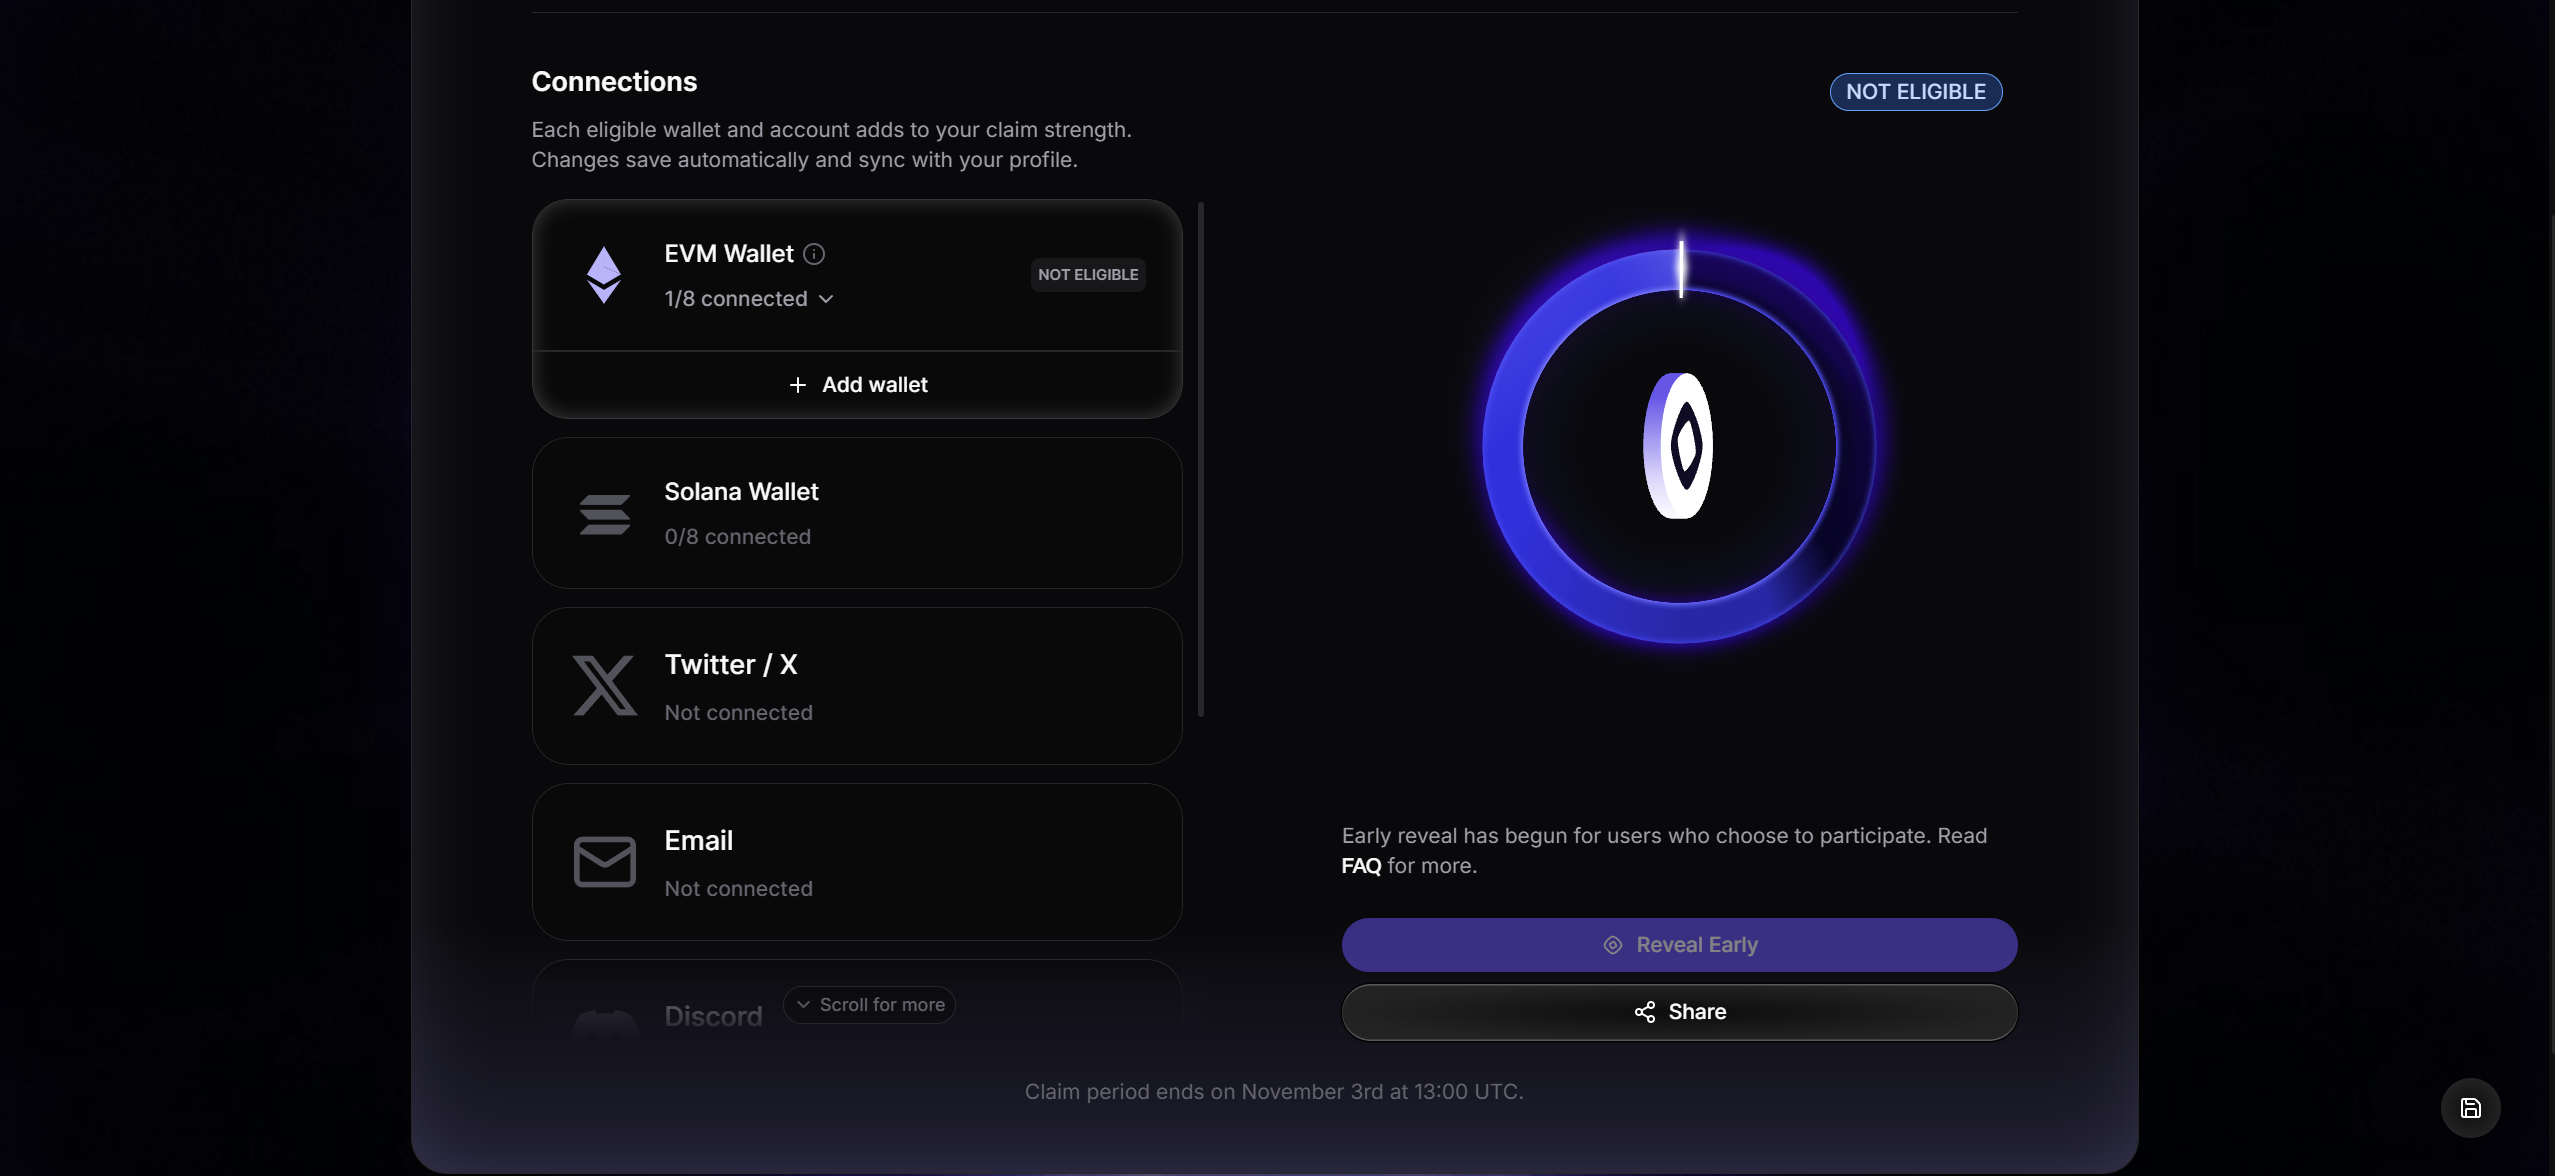This screenshot has width=2555, height=1176.
Task: Click the NOT ELIGIBLE badge on EVM Wallet
Action: [x=1088, y=275]
